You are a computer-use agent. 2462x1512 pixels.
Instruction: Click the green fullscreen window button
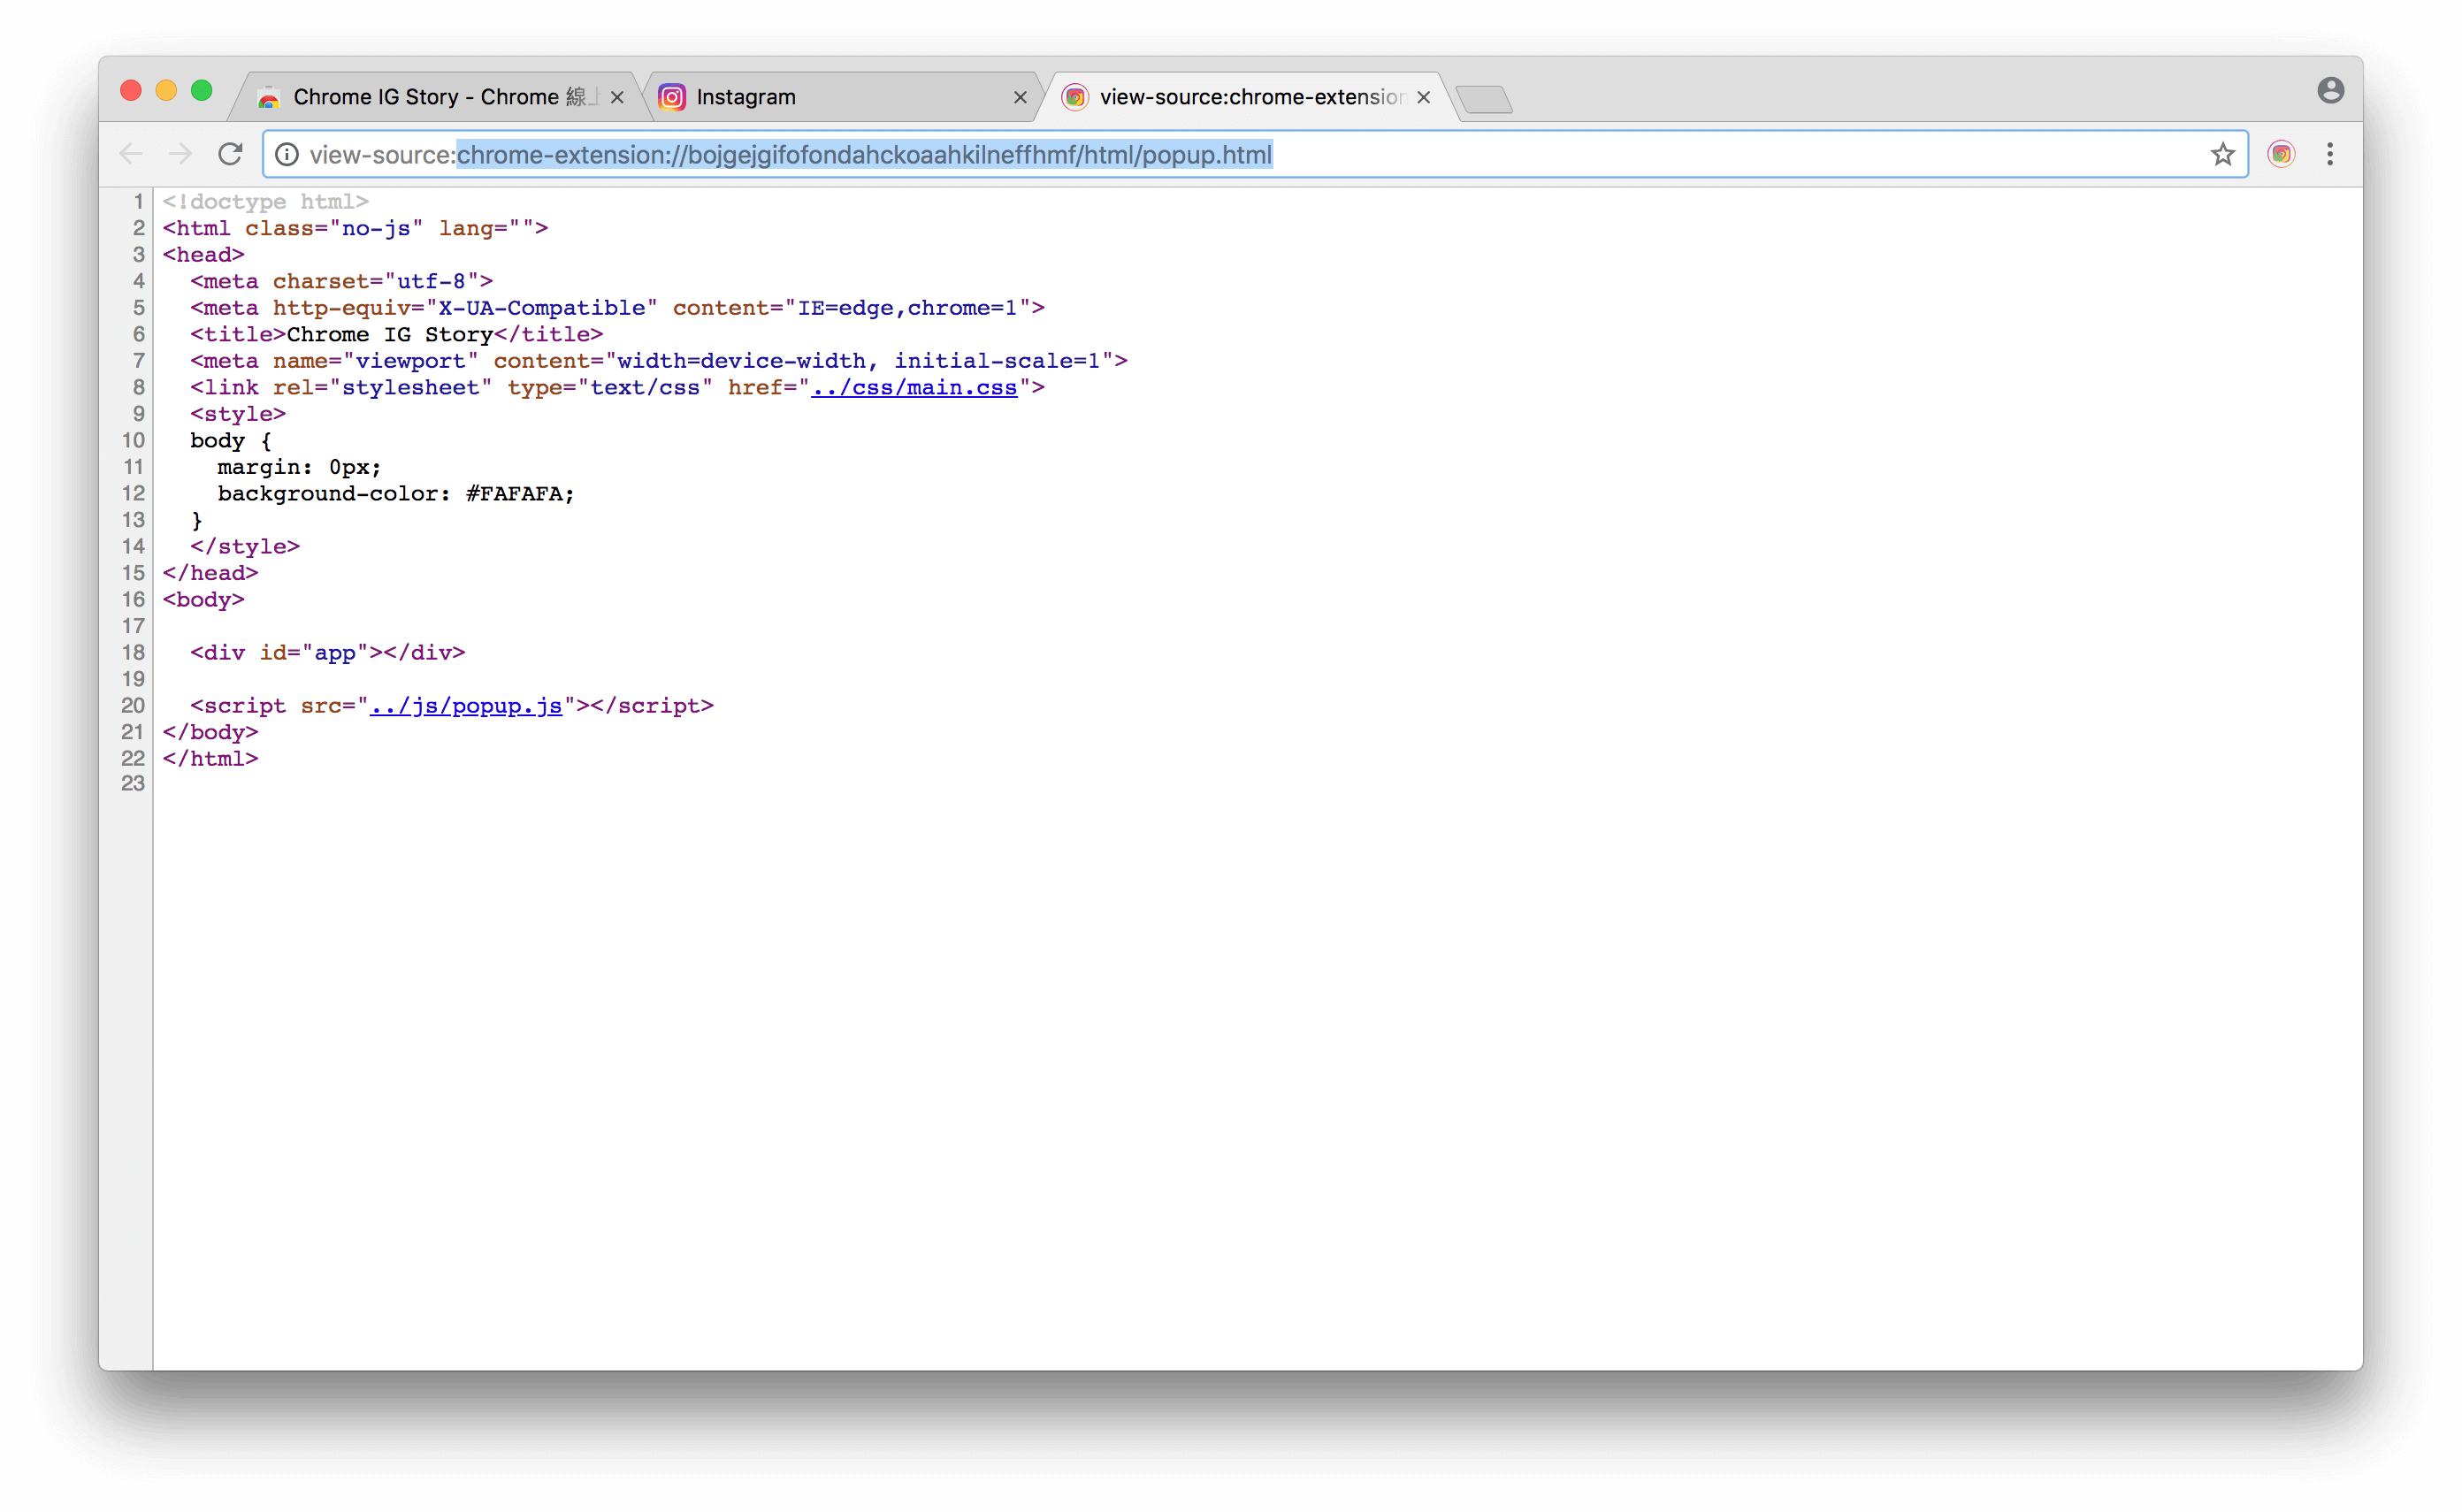pos(202,91)
